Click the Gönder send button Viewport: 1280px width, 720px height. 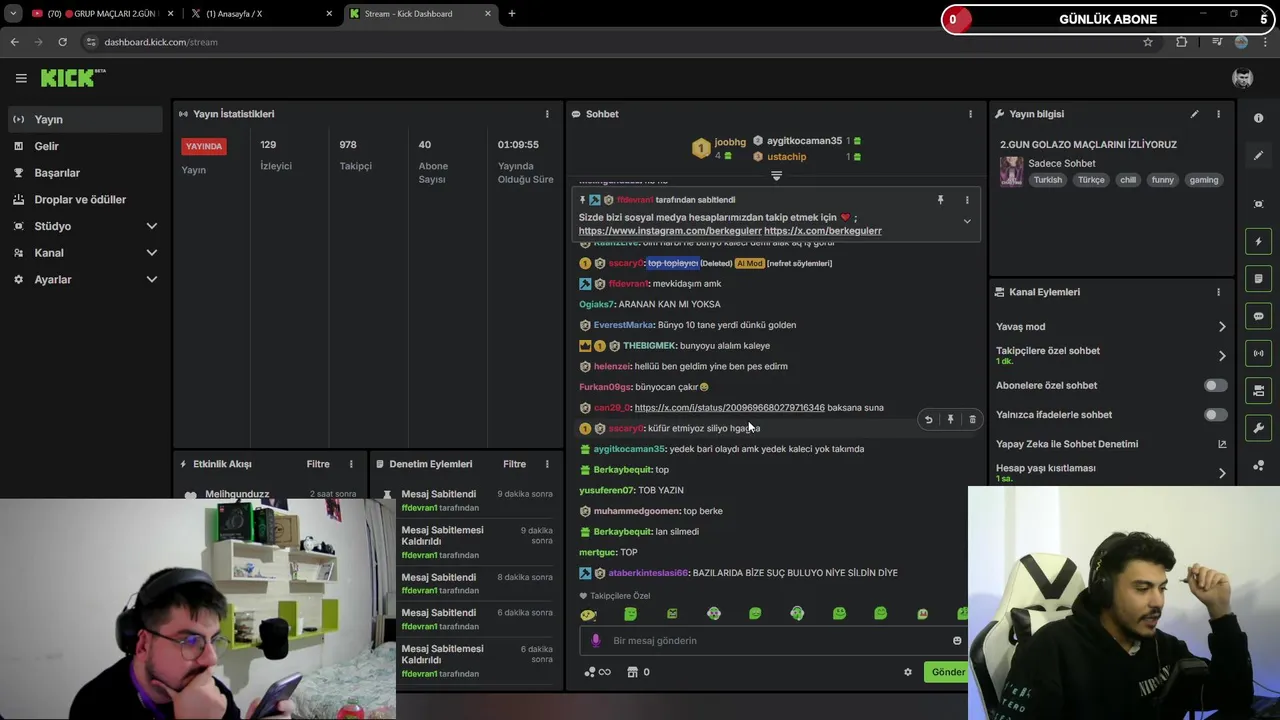click(948, 672)
